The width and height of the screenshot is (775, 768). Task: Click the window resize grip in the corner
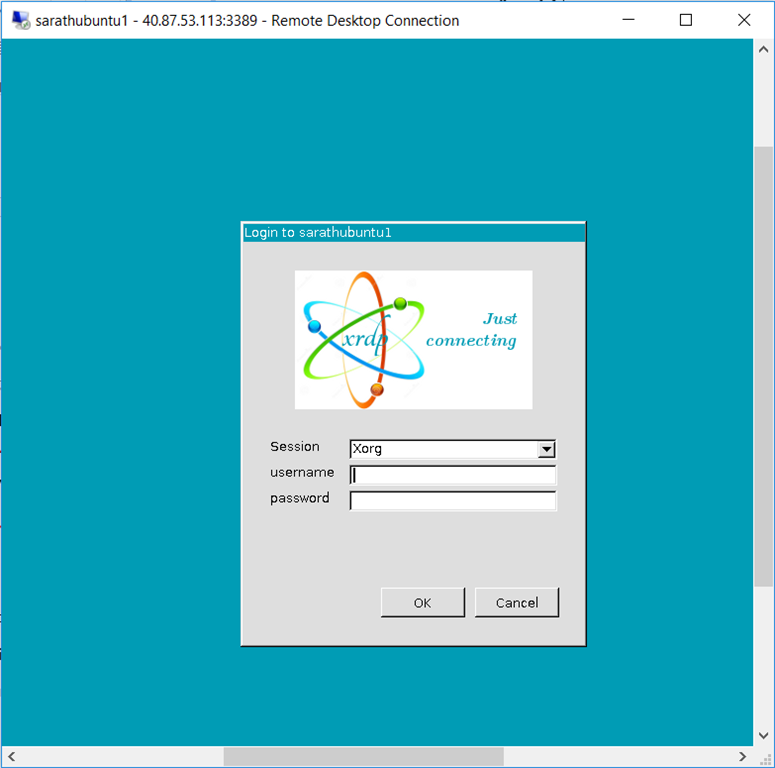[x=764, y=758]
